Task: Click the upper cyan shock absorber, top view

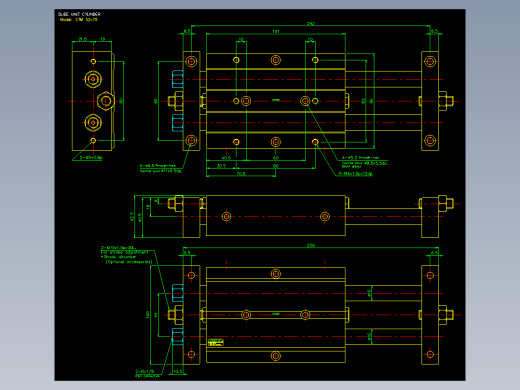Action: coord(178,79)
